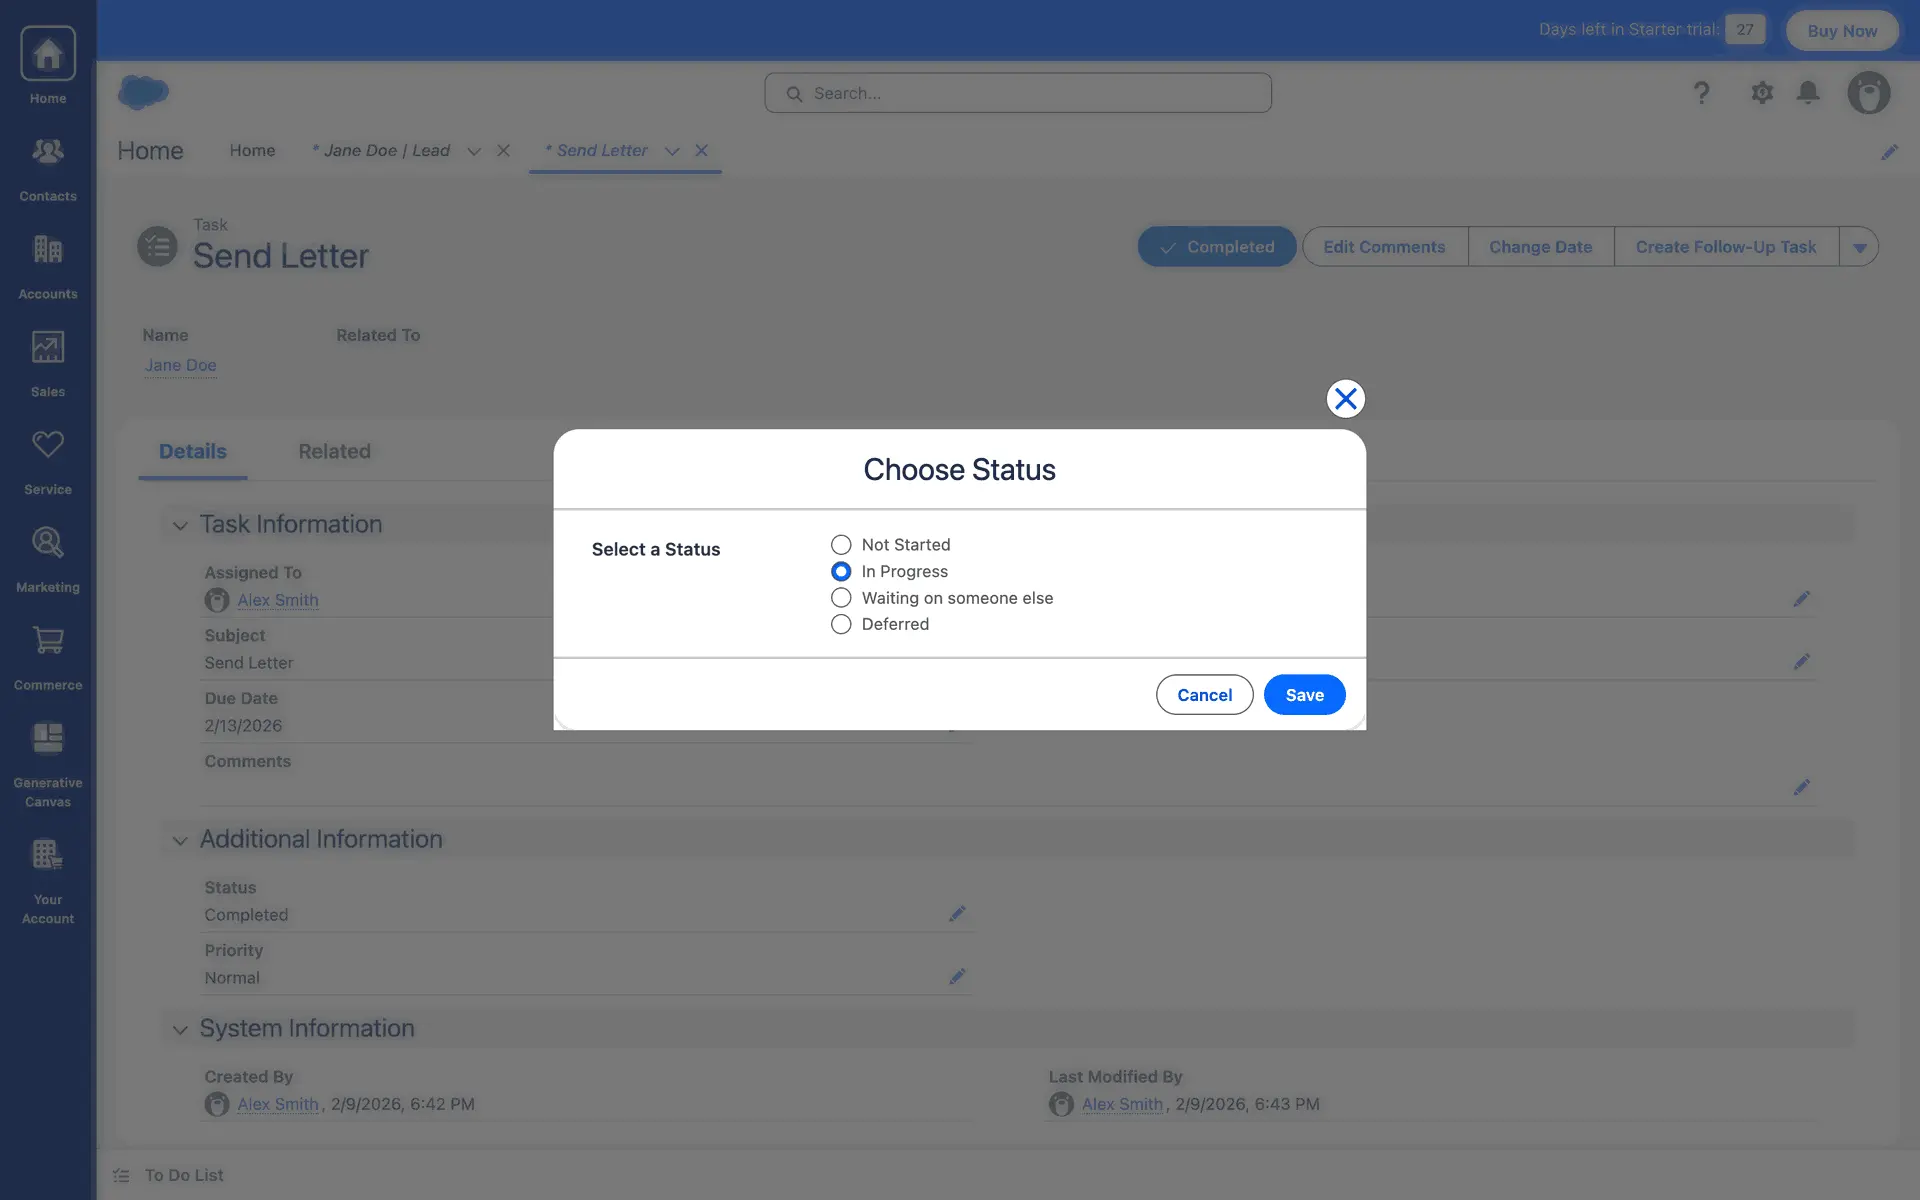Viewport: 1920px width, 1200px height.
Task: Open the Send Letter tab dropdown chevron
Action: point(672,151)
